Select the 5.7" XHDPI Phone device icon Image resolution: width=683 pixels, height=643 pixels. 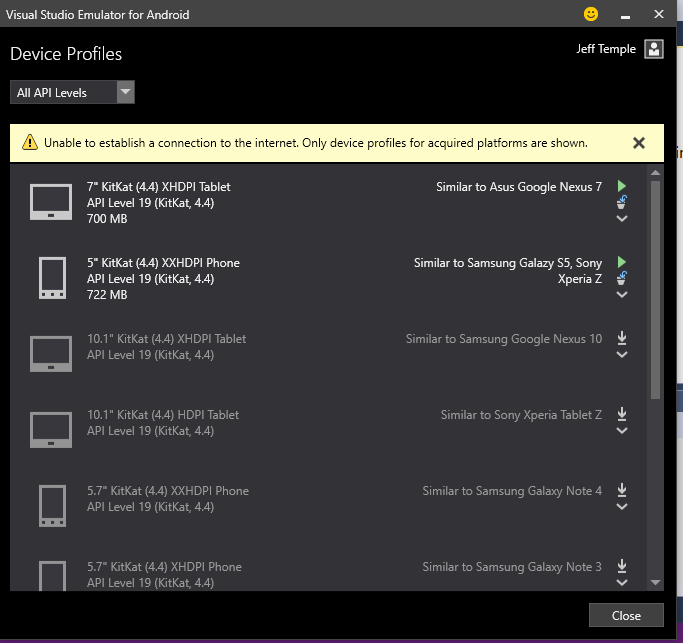click(52, 576)
